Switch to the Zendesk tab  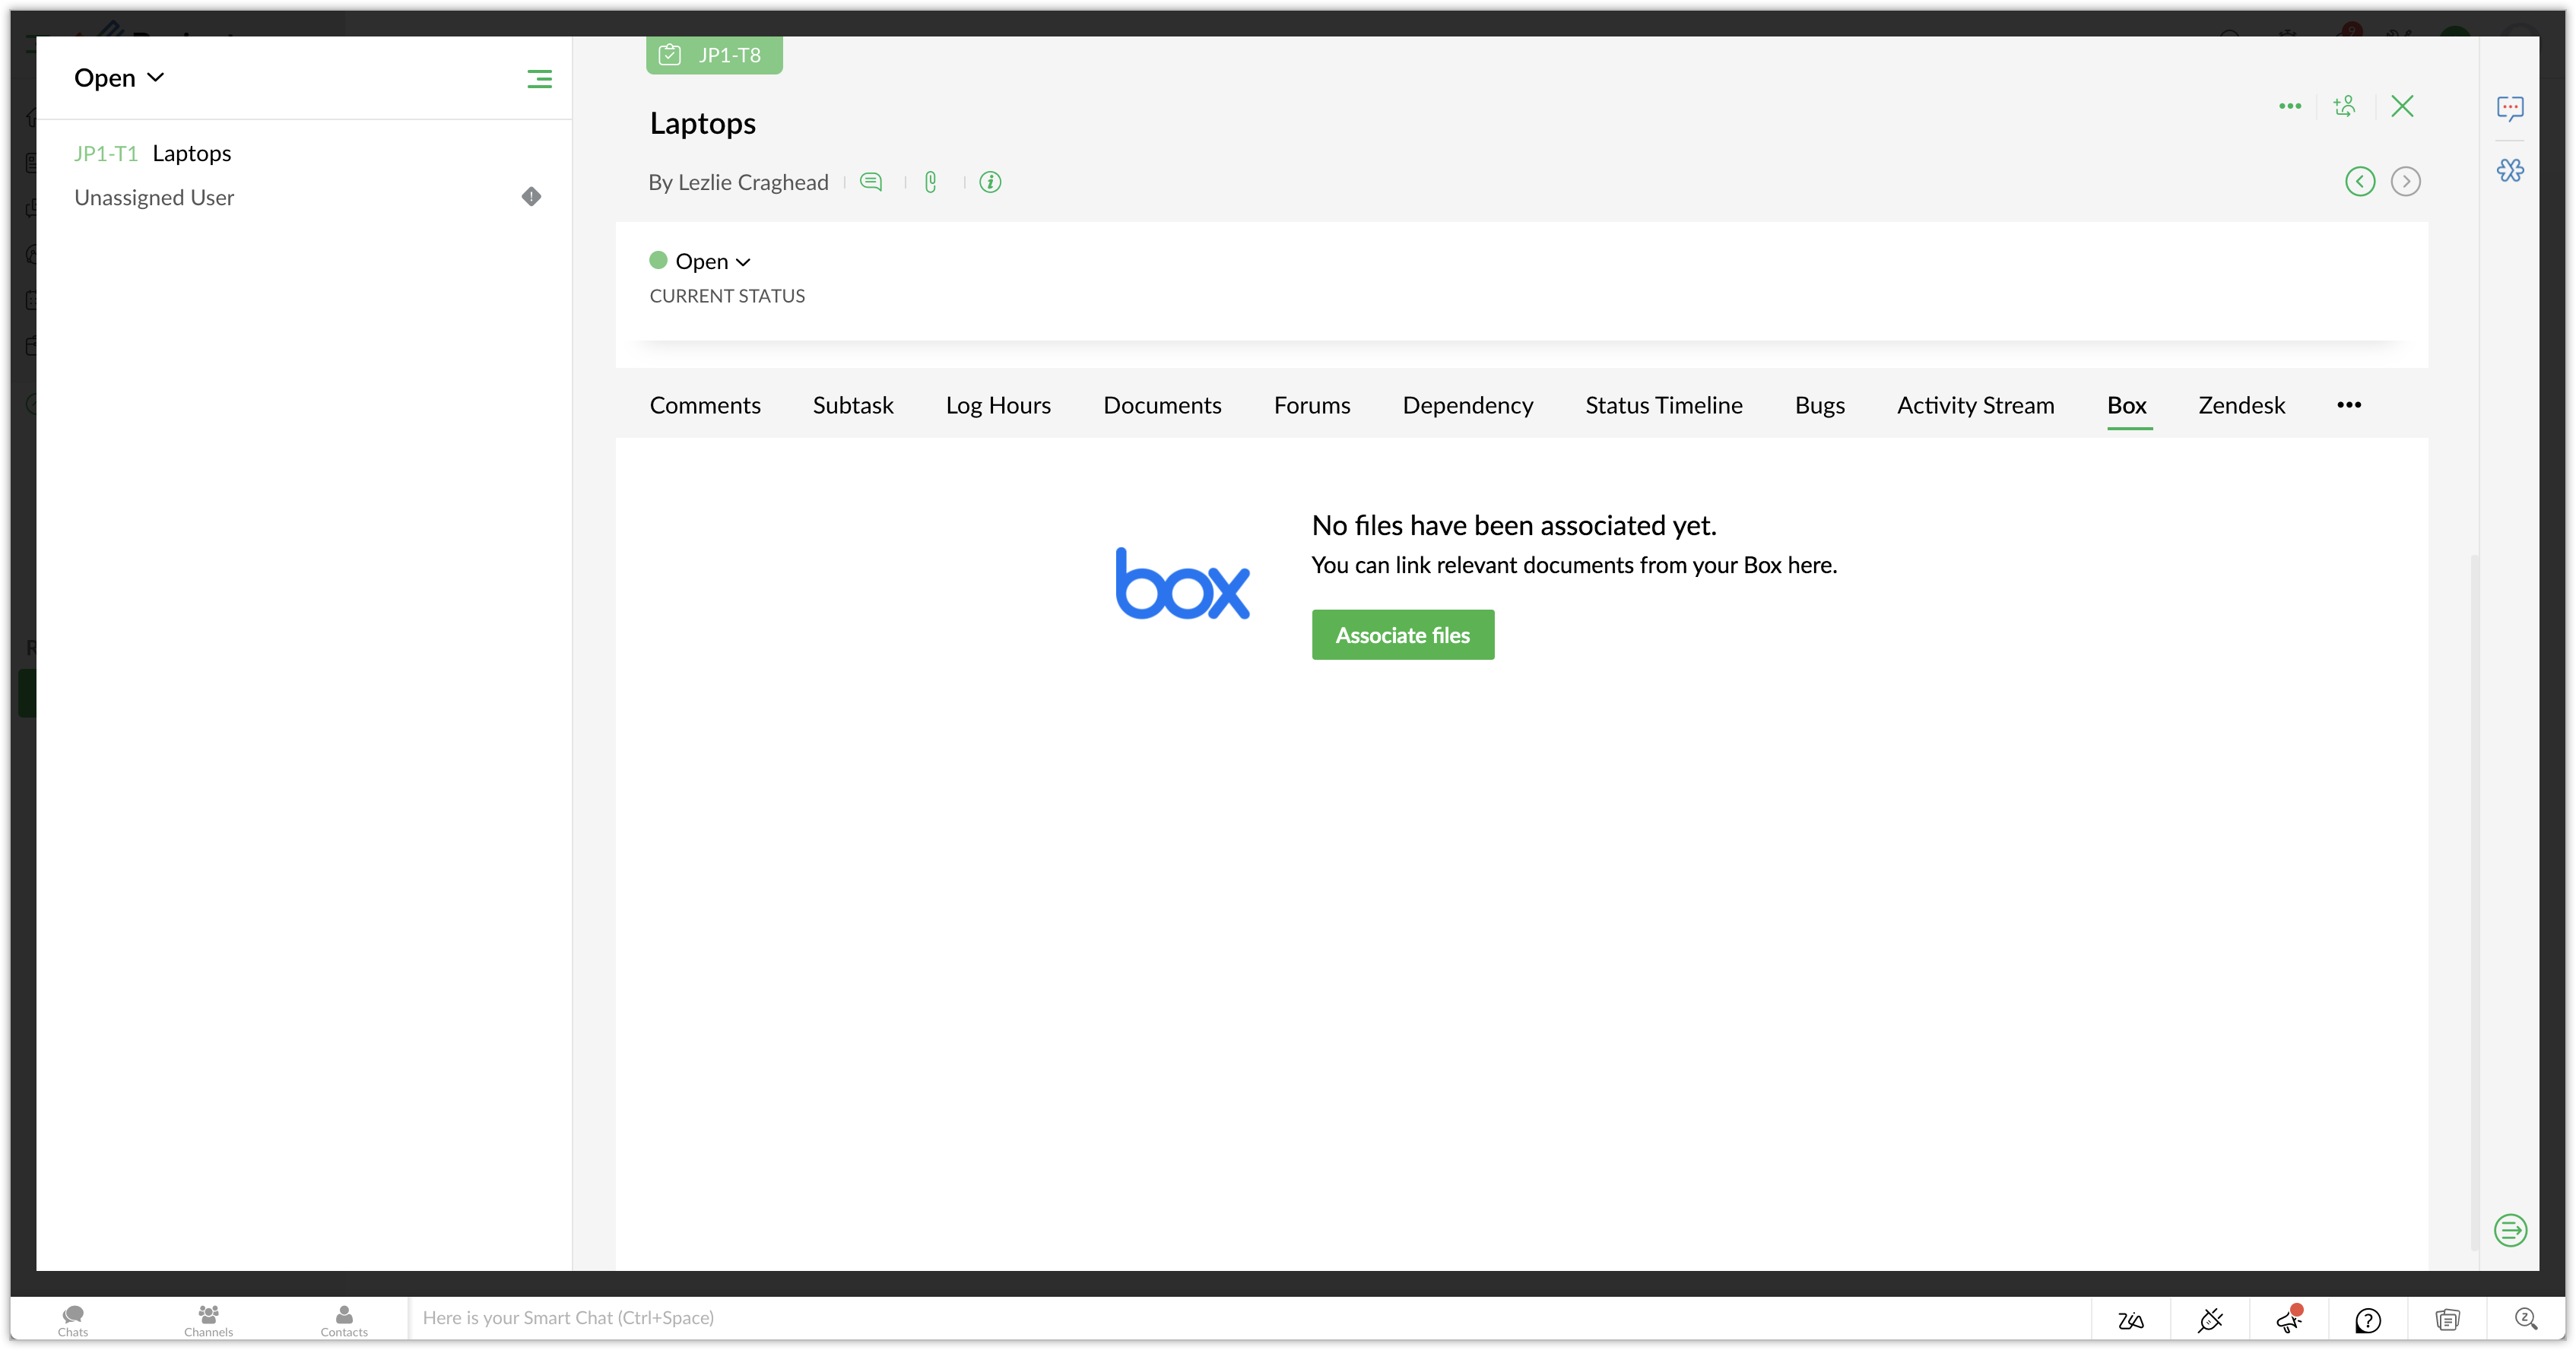(2241, 405)
